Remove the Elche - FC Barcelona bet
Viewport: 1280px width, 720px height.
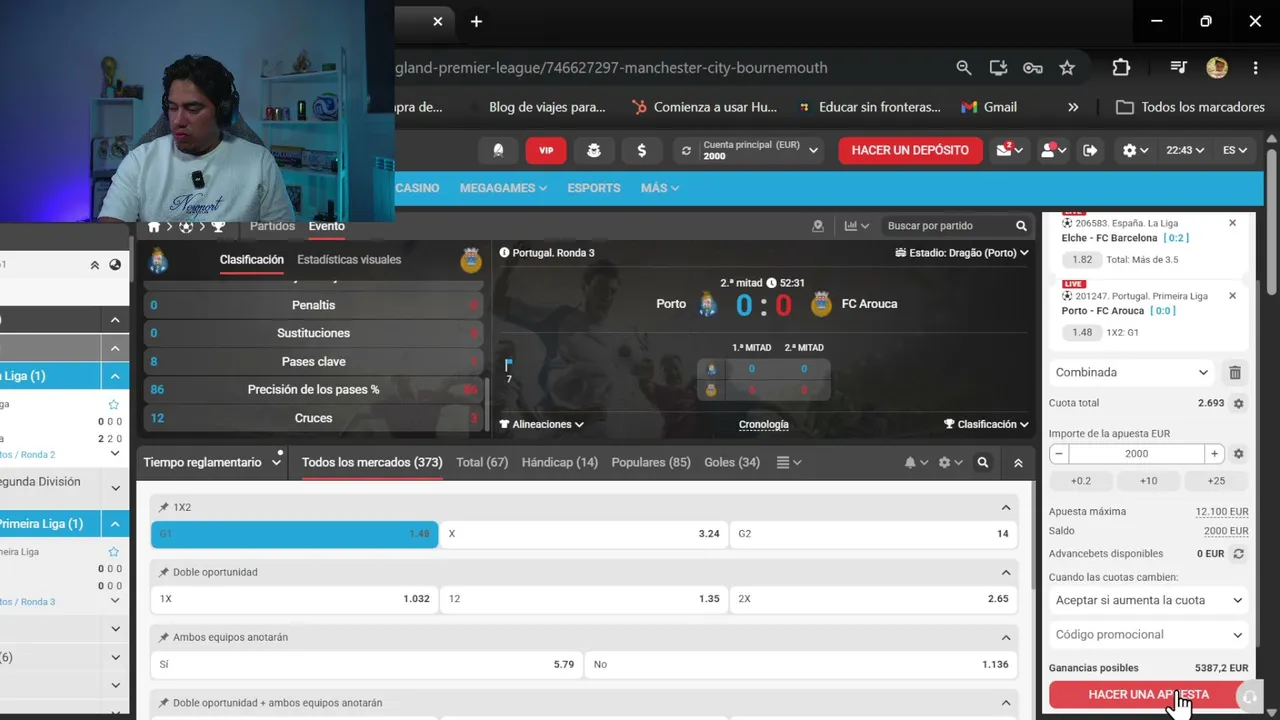[1232, 223]
